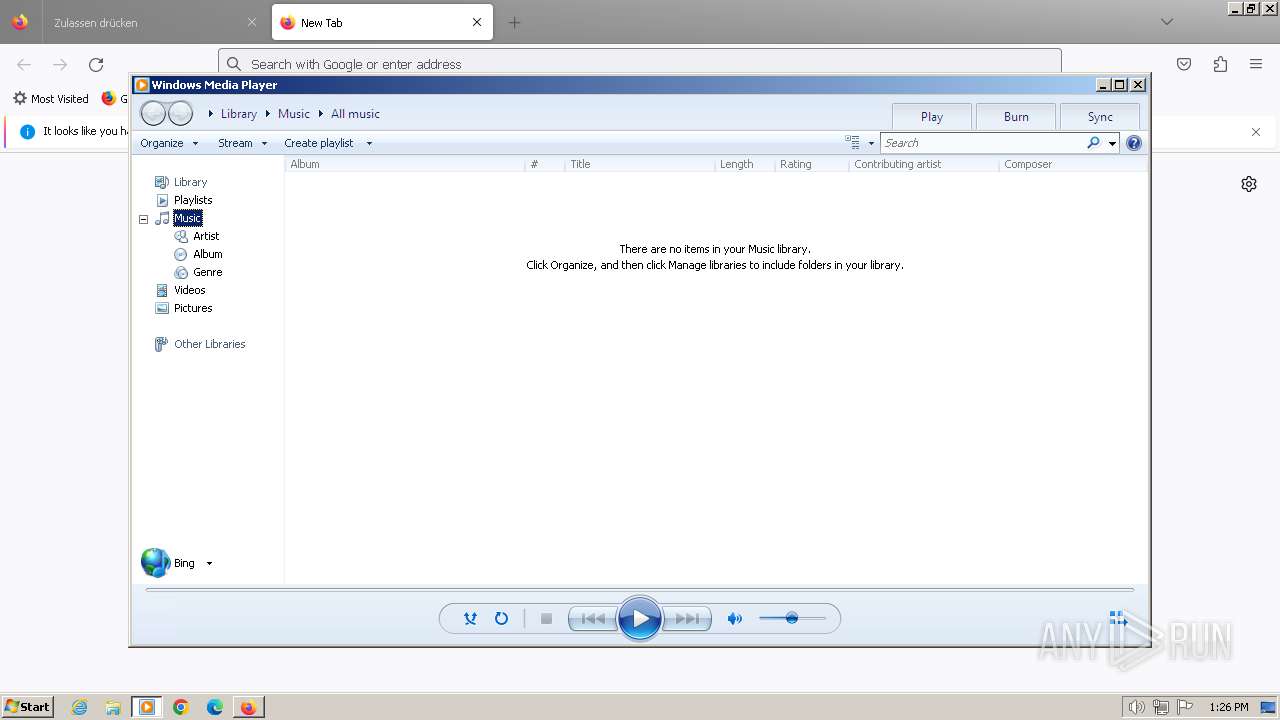Select Library in the navigation tree

click(x=190, y=182)
